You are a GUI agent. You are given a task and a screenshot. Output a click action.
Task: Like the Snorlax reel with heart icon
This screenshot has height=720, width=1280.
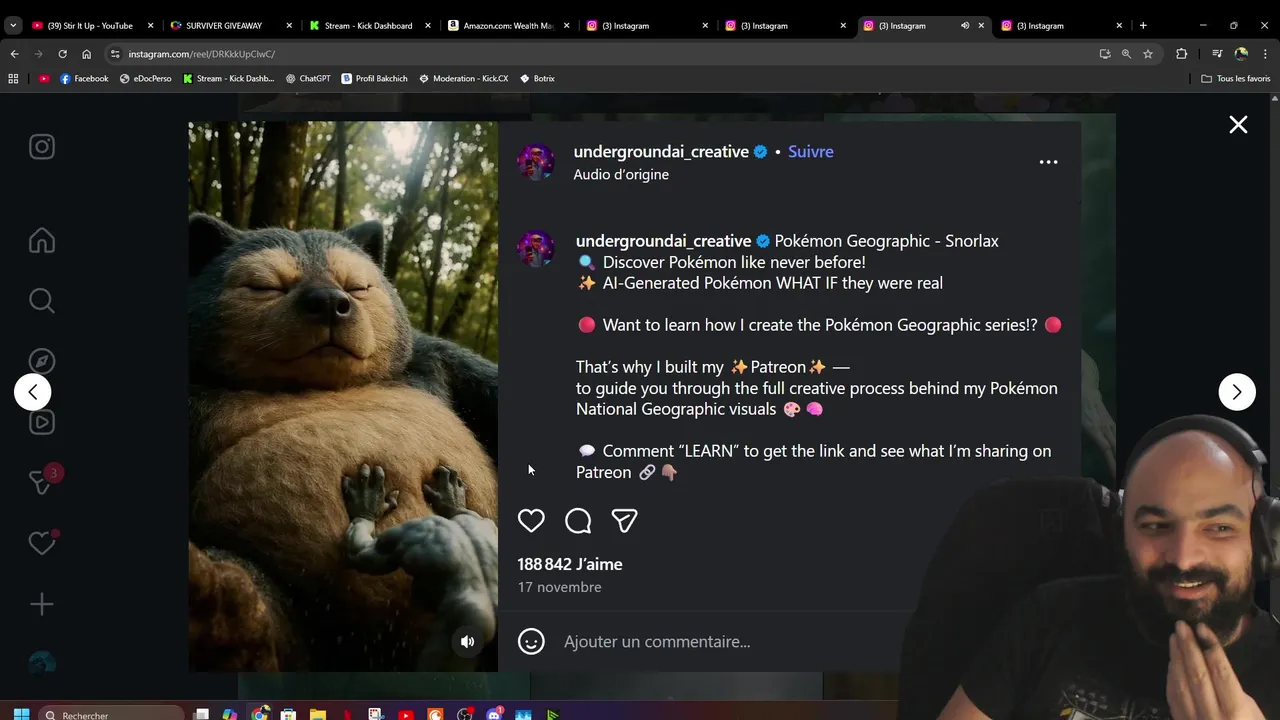[x=531, y=521]
